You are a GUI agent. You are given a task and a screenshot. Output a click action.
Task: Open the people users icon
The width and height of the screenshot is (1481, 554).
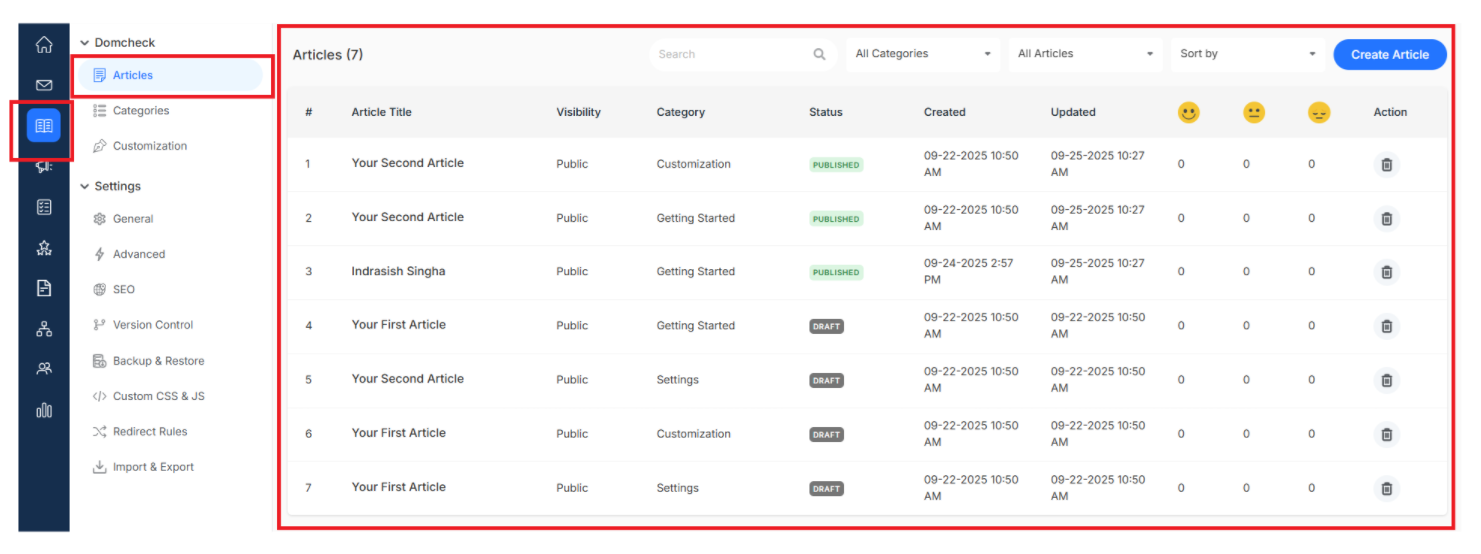click(44, 369)
